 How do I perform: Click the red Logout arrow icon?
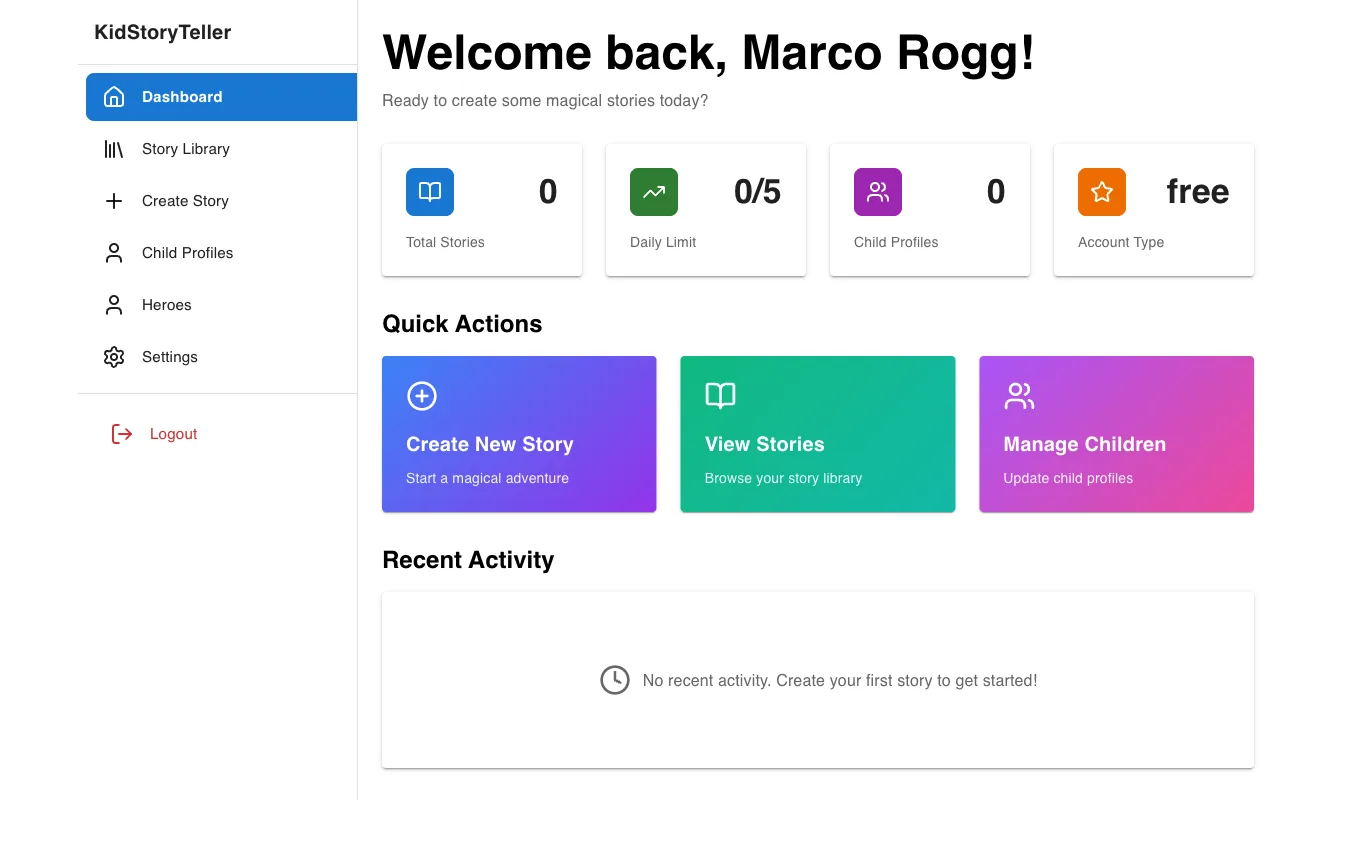(122, 434)
